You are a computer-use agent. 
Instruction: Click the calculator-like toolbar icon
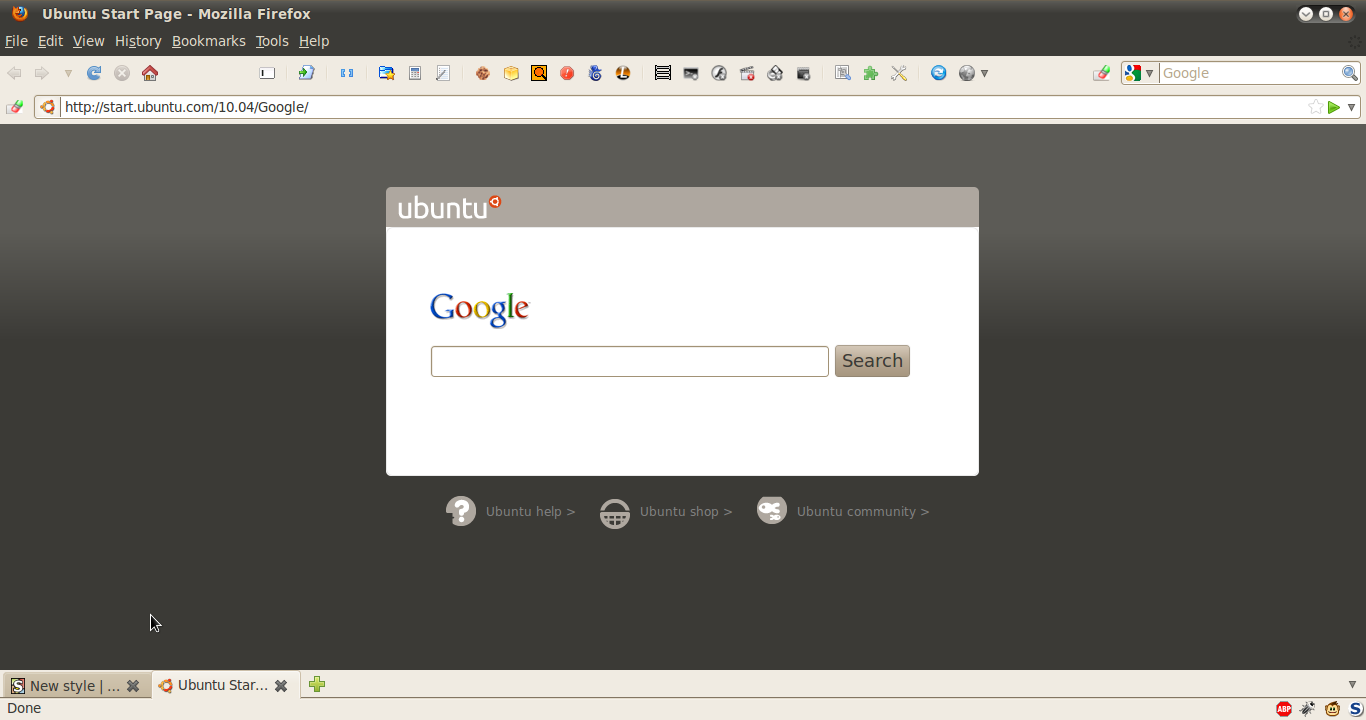(x=415, y=73)
